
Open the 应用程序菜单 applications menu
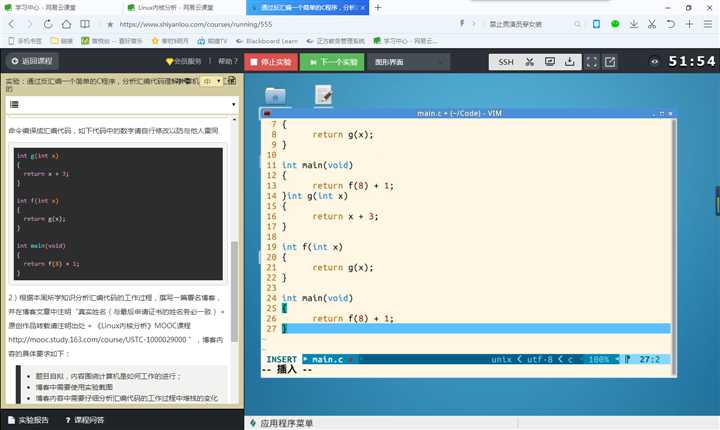point(281,424)
